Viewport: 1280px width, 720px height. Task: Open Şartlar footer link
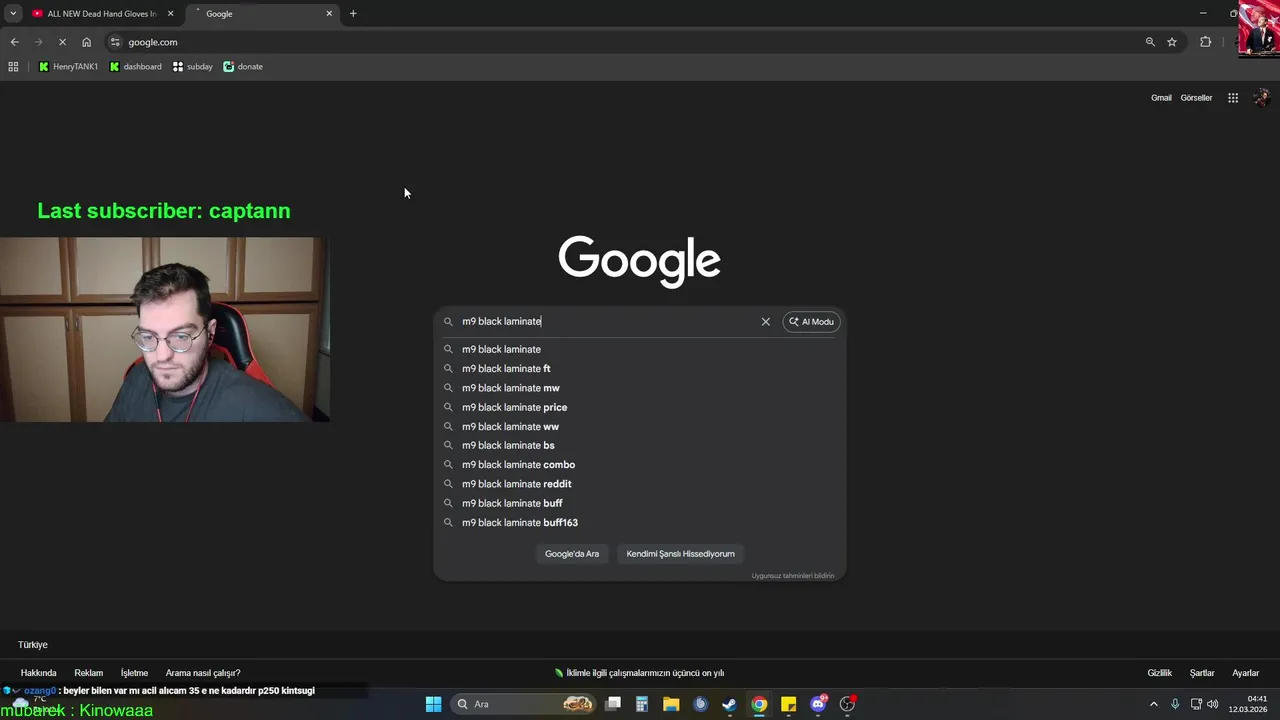(x=1202, y=673)
